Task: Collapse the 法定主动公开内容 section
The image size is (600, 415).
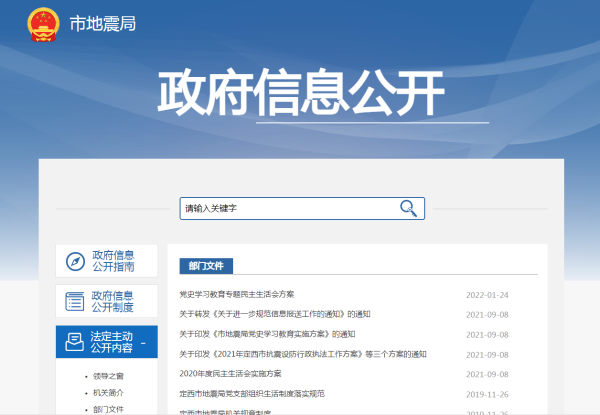Action: [144, 342]
